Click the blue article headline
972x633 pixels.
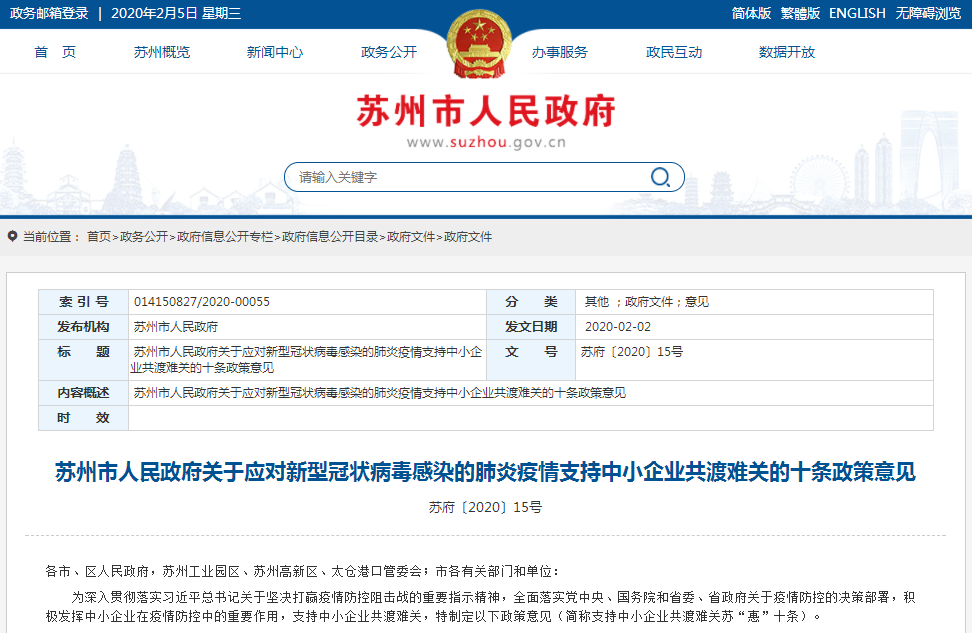(x=485, y=472)
